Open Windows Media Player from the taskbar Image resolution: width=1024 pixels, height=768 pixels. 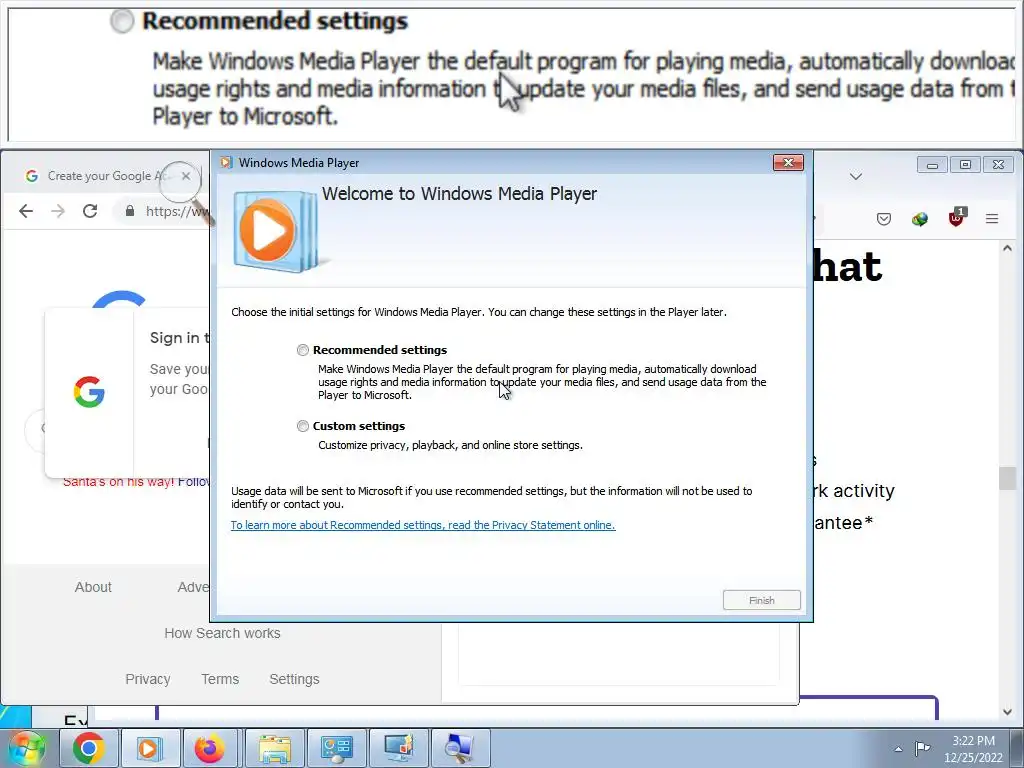point(149,748)
